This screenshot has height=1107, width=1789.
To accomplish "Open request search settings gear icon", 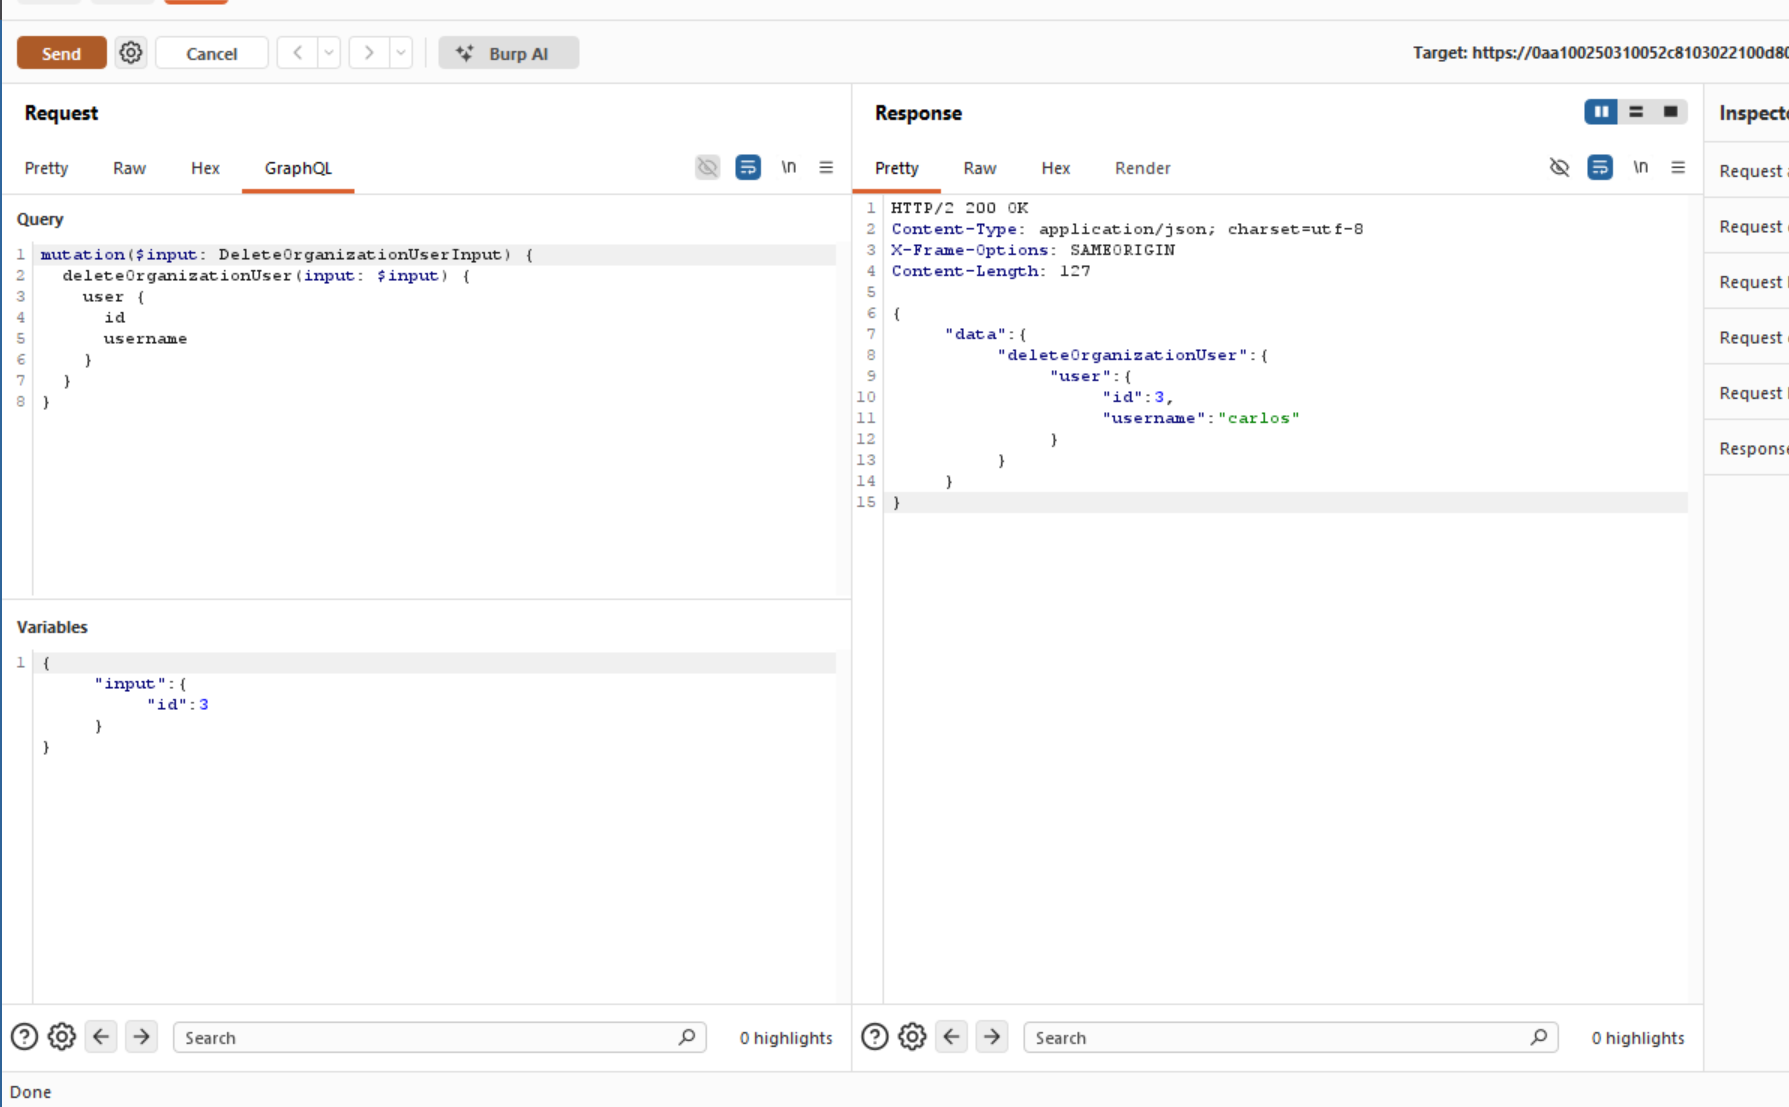I will pyautogui.click(x=62, y=1037).
